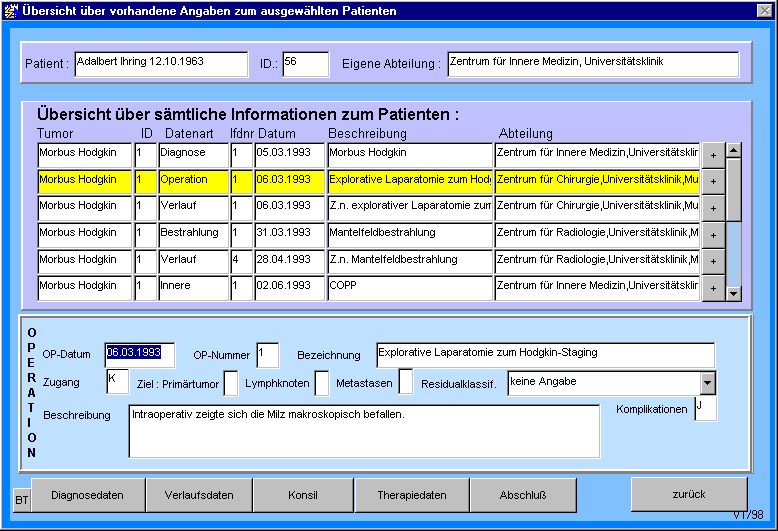Open the Diagnosedaten section

pyautogui.click(x=88, y=495)
